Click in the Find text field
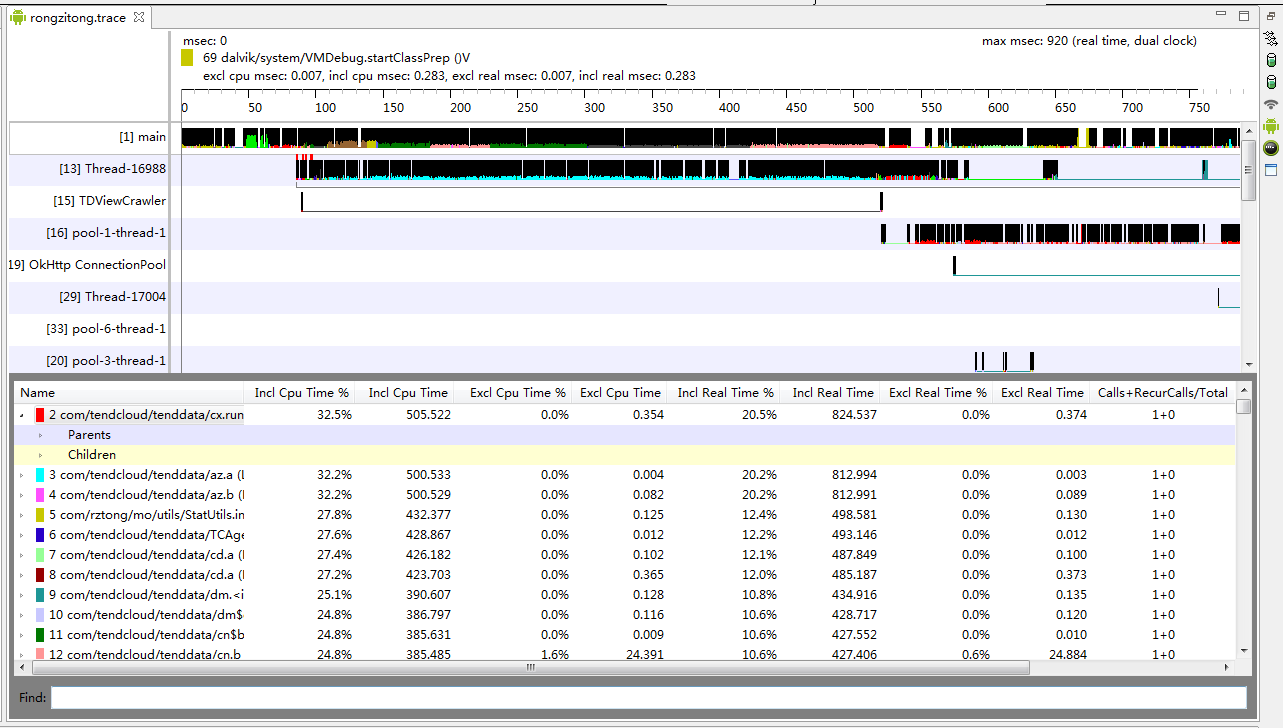This screenshot has height=728, width=1283. pos(649,697)
